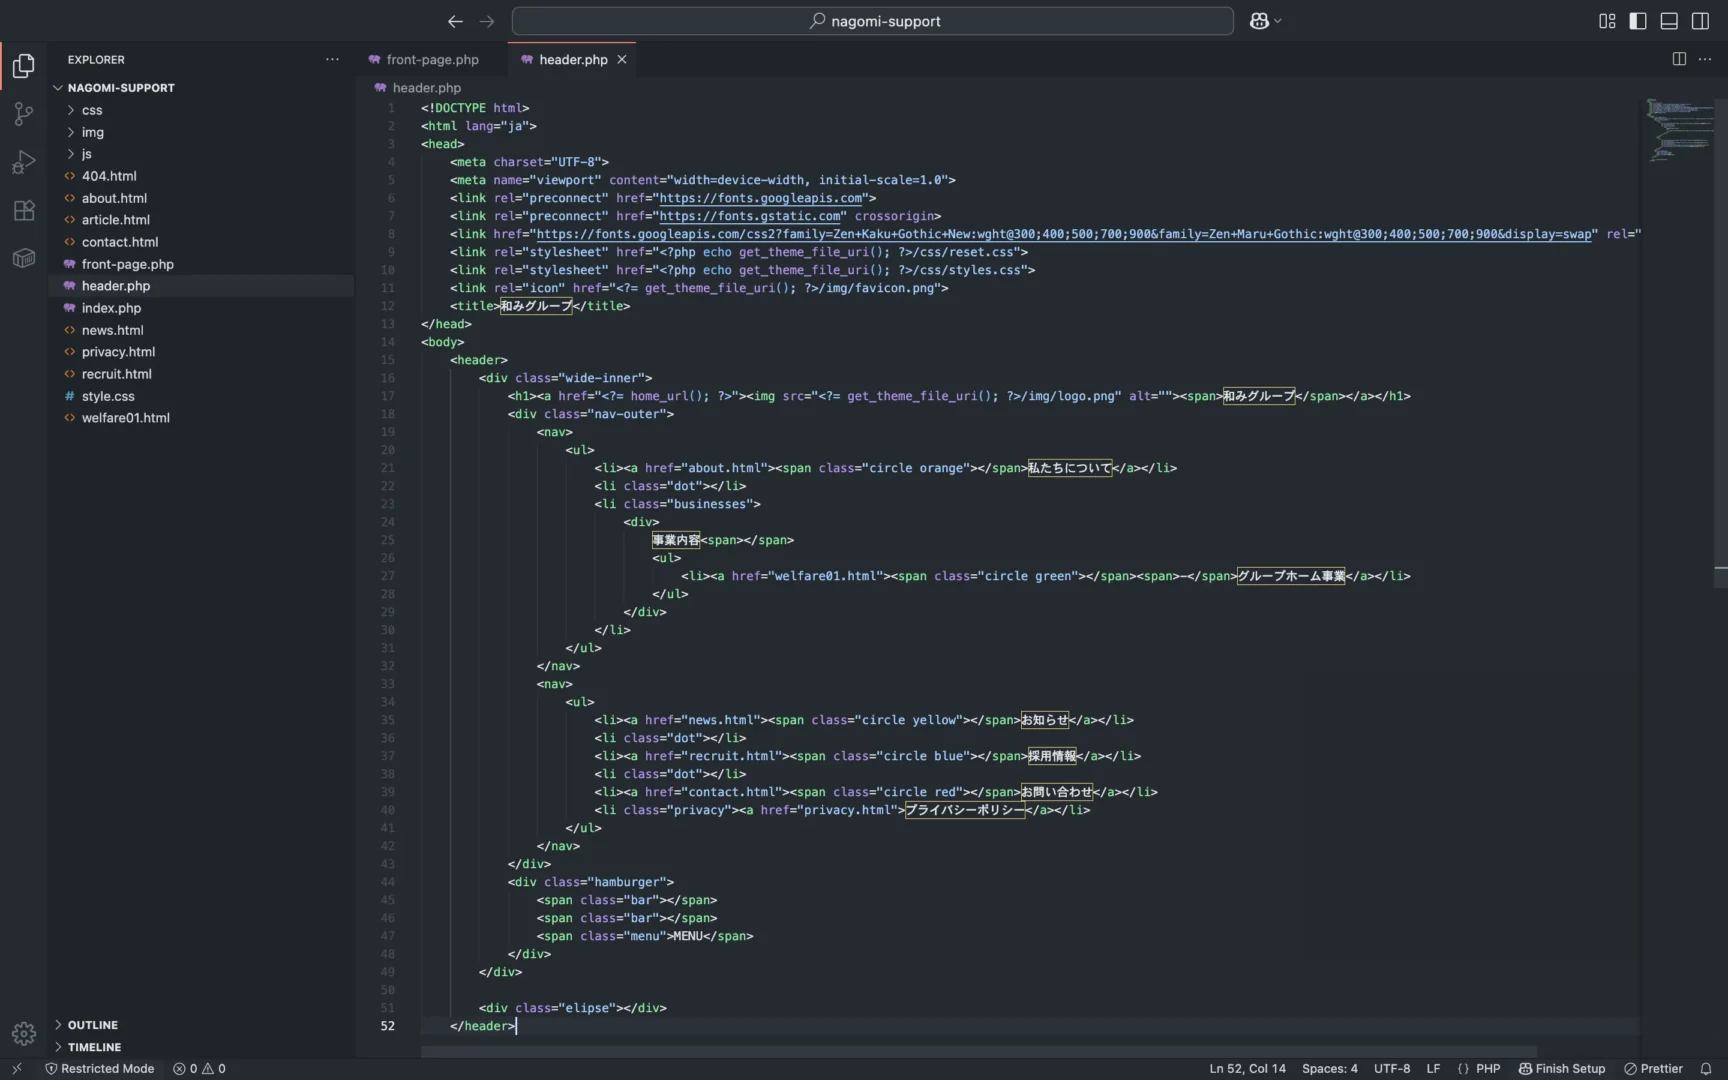The height and width of the screenshot is (1080, 1728).
Task: Expand the css folder
Action: (92, 110)
